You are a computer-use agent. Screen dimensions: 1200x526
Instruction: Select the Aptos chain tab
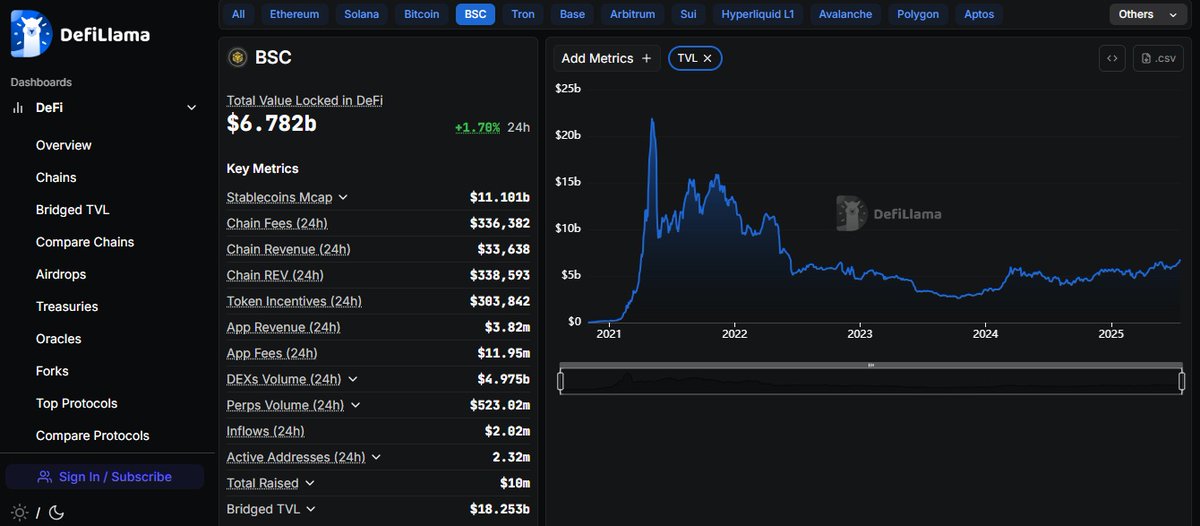click(x=980, y=14)
